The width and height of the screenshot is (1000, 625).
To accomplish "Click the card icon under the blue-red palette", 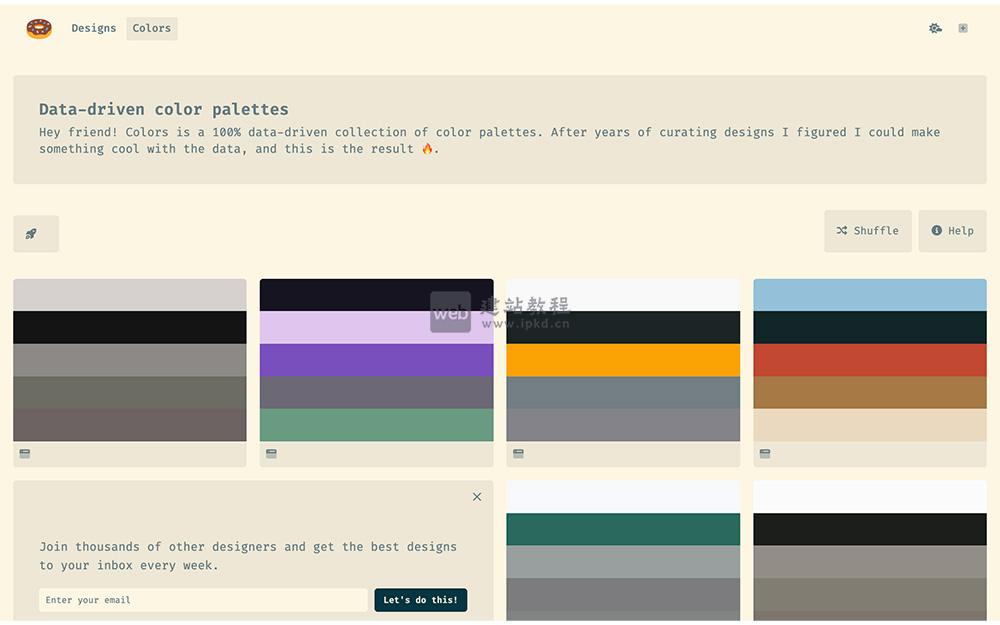I will point(765,454).
